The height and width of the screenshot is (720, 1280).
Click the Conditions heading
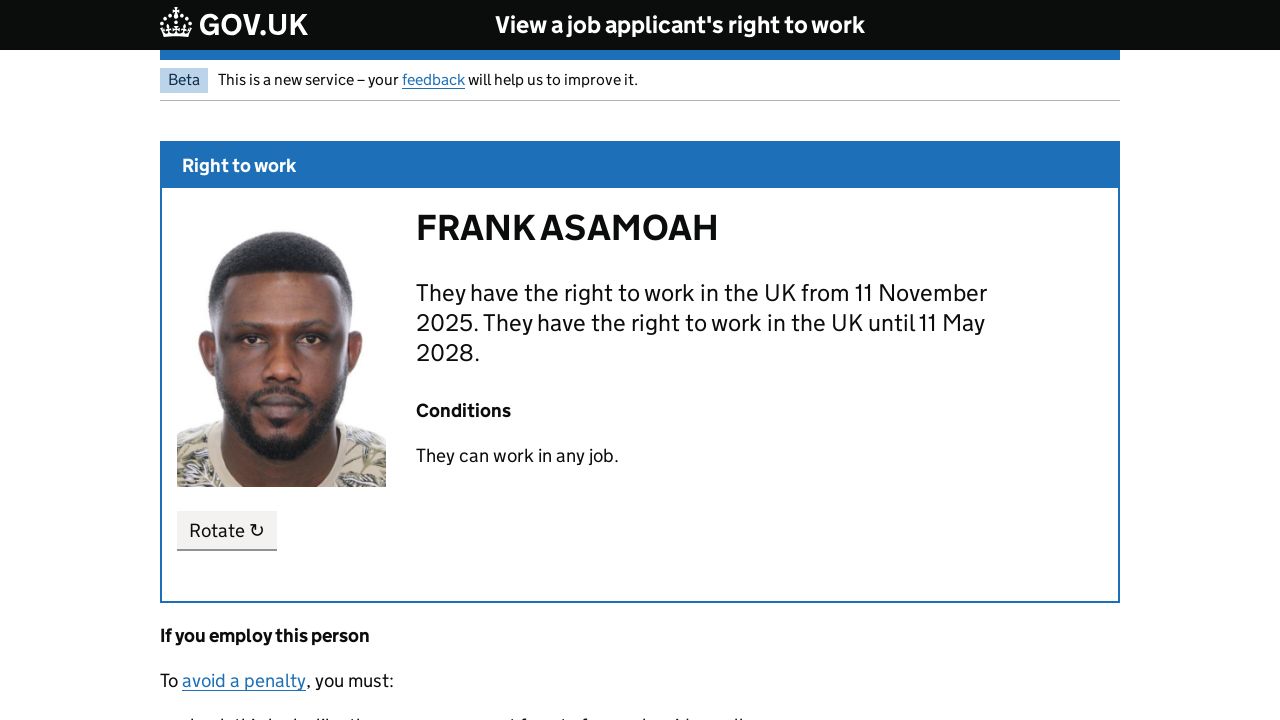point(463,411)
